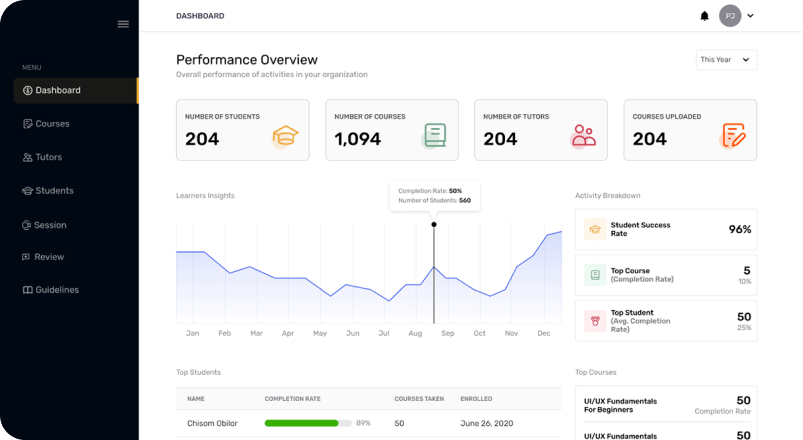803x440 pixels.
Task: Click the Student Success Rate icon
Action: (594, 229)
